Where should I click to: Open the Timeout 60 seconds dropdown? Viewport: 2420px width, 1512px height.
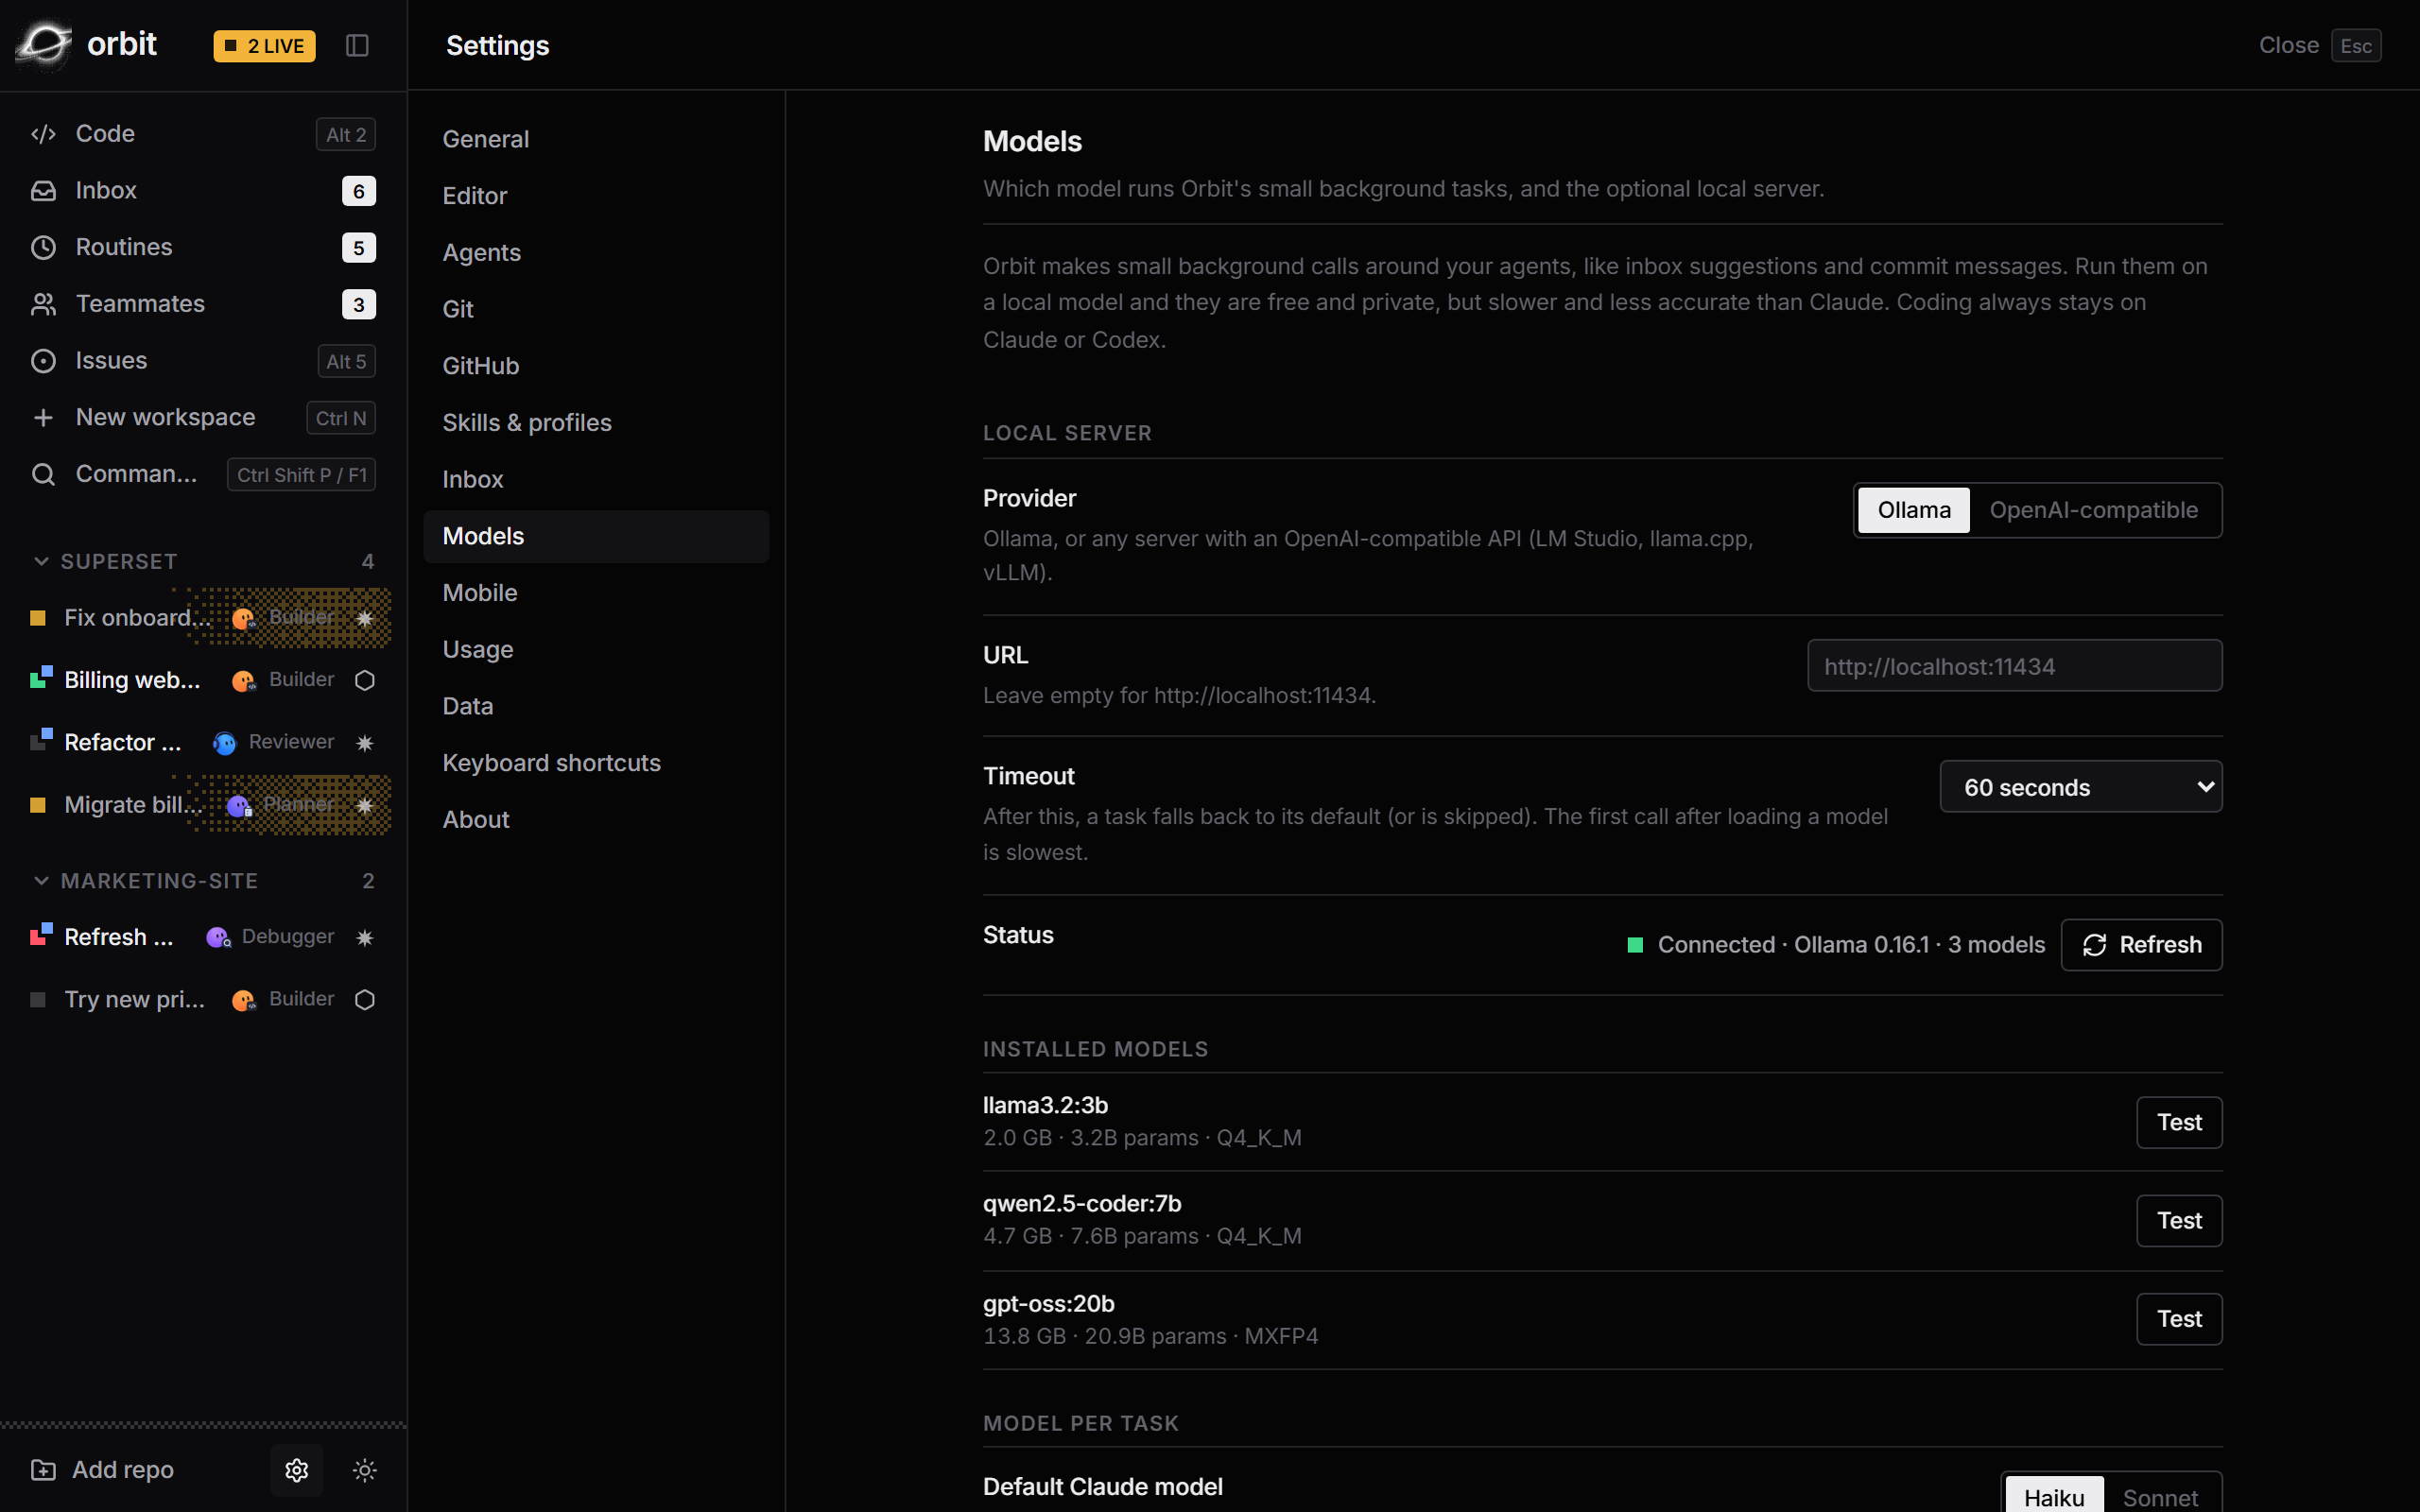(x=2081, y=787)
